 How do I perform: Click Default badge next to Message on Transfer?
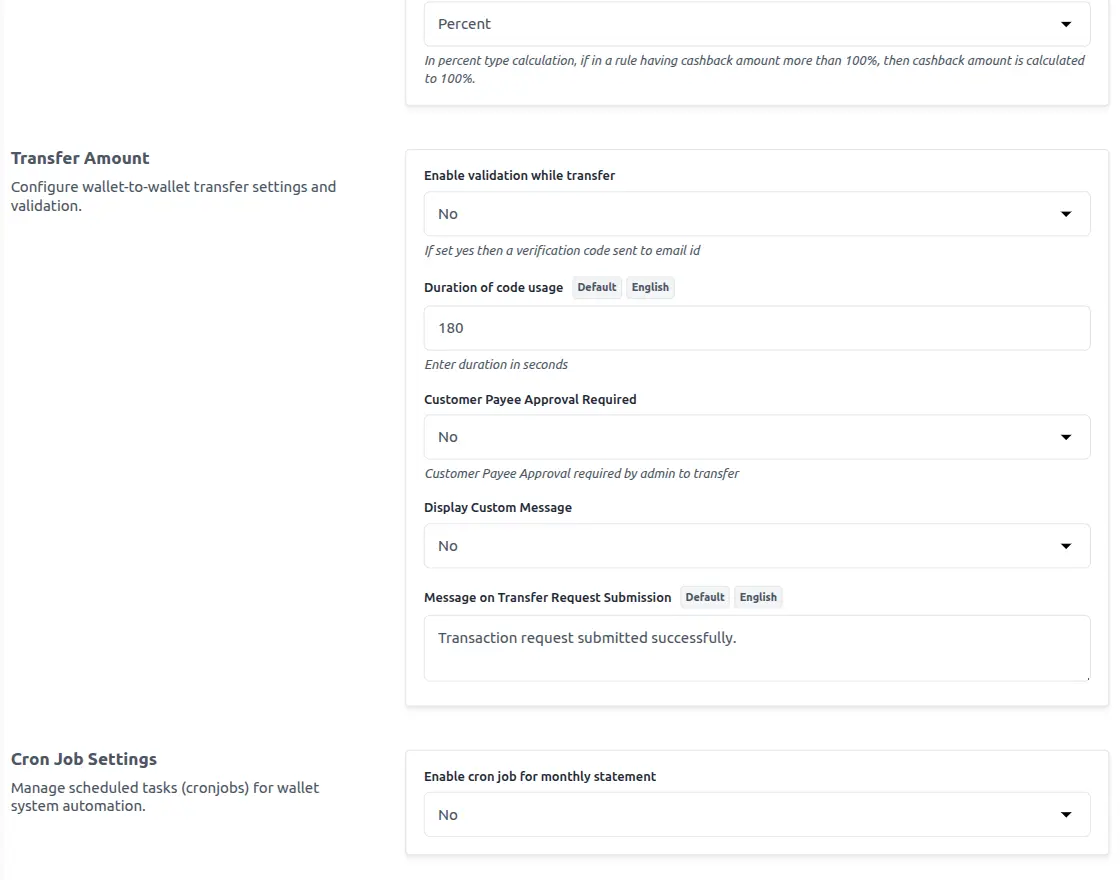pyautogui.click(x=705, y=598)
